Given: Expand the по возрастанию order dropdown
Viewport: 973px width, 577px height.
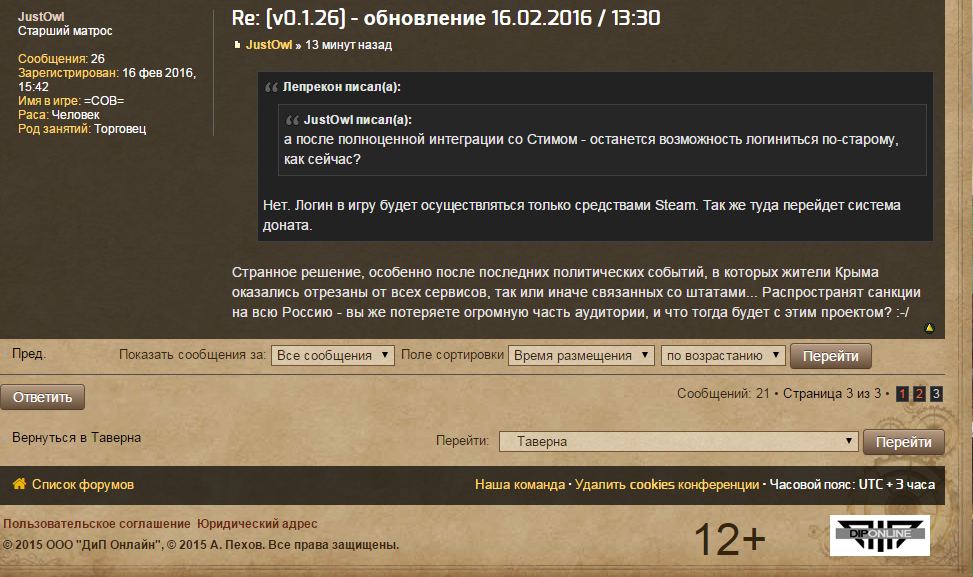Looking at the screenshot, I should pos(723,356).
